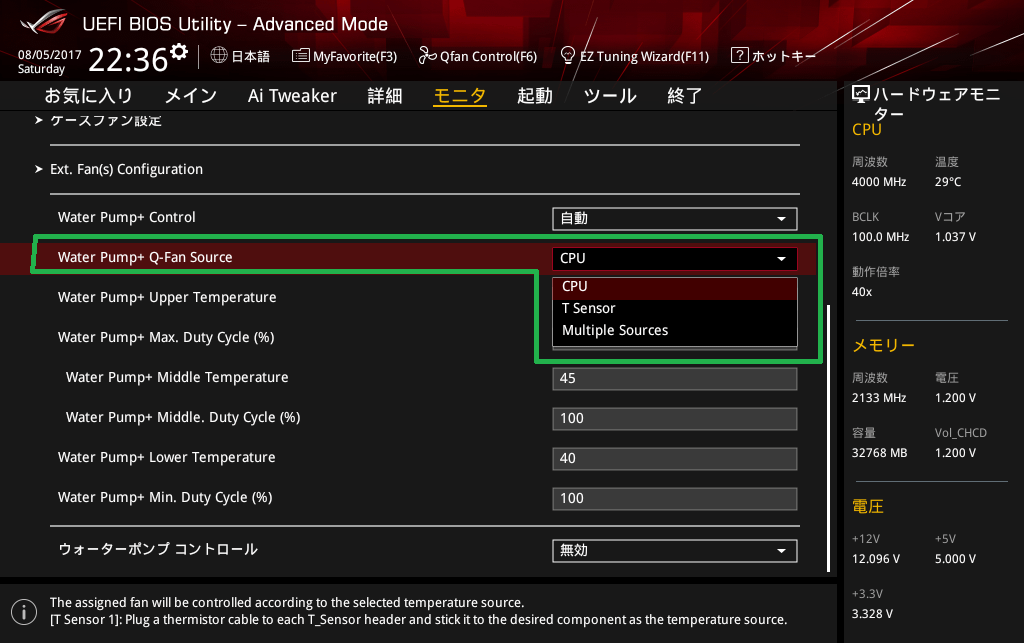This screenshot has width=1024, height=643.
Task: Open ウォーターポンプ コントロール dropdown
Action: coord(675,550)
